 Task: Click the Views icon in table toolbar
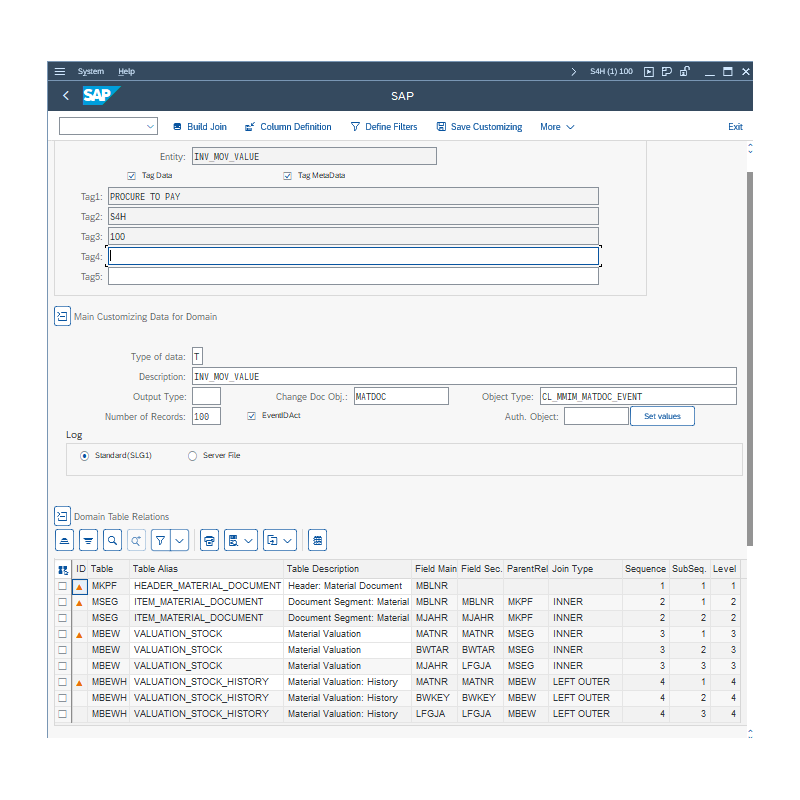point(234,540)
